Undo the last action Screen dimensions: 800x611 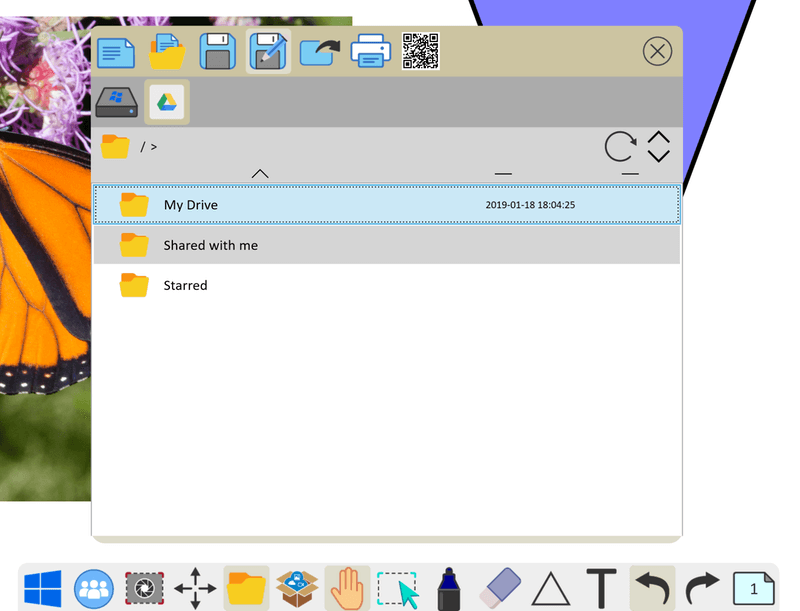tap(652, 588)
